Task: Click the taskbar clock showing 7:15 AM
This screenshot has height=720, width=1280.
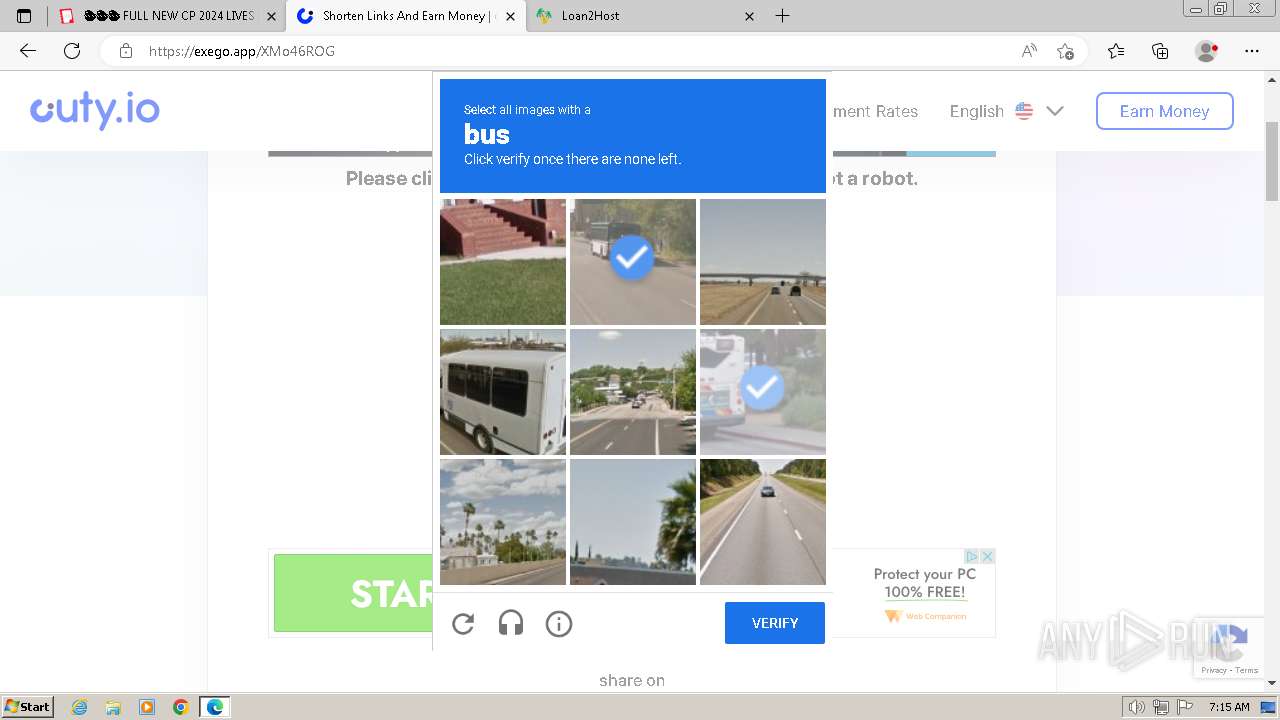Action: pyautogui.click(x=1229, y=707)
